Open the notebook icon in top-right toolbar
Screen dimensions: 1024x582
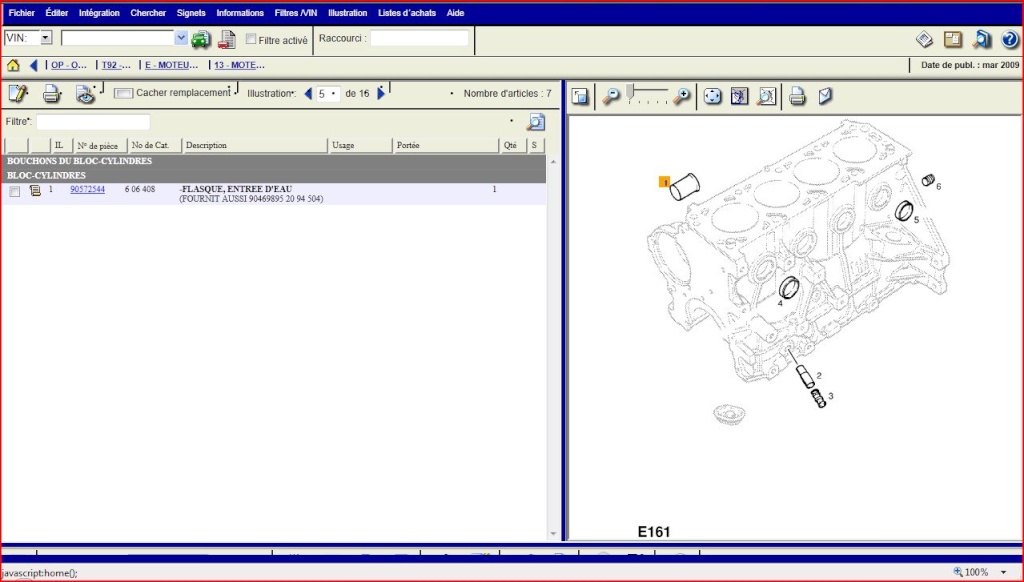coord(953,40)
